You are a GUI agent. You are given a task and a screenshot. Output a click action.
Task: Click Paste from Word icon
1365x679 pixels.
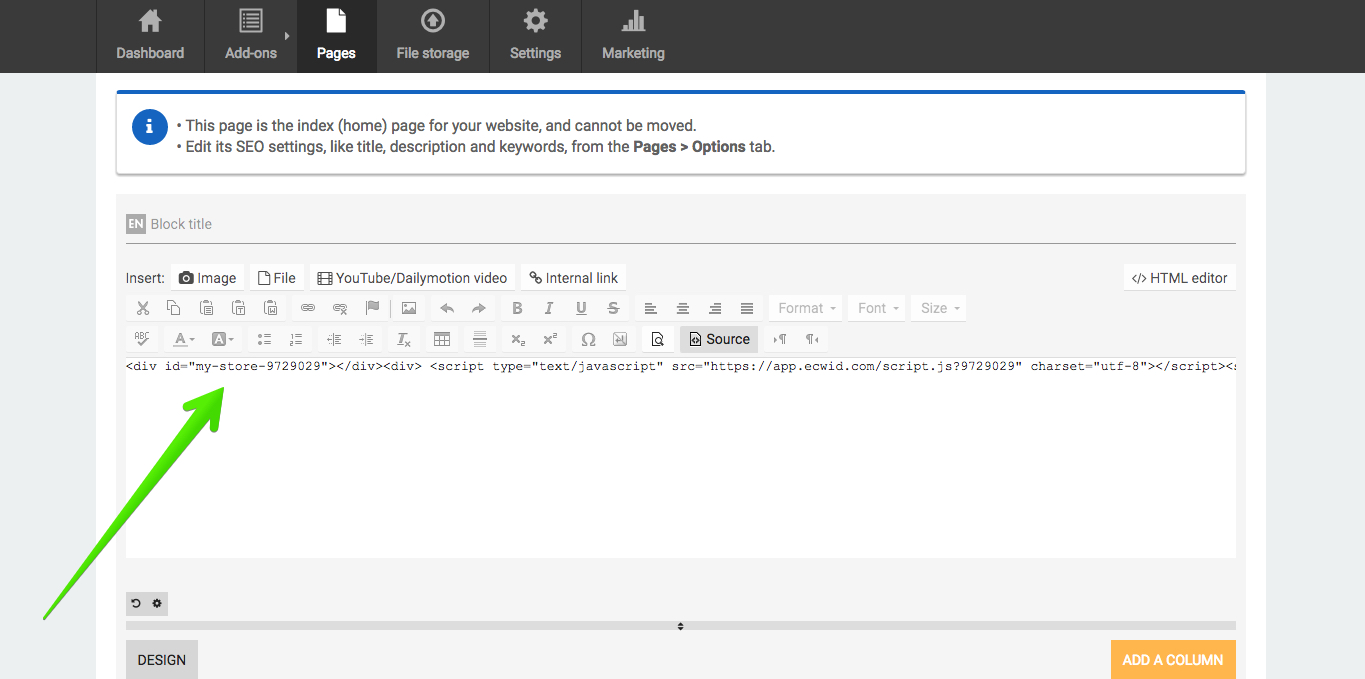point(270,308)
